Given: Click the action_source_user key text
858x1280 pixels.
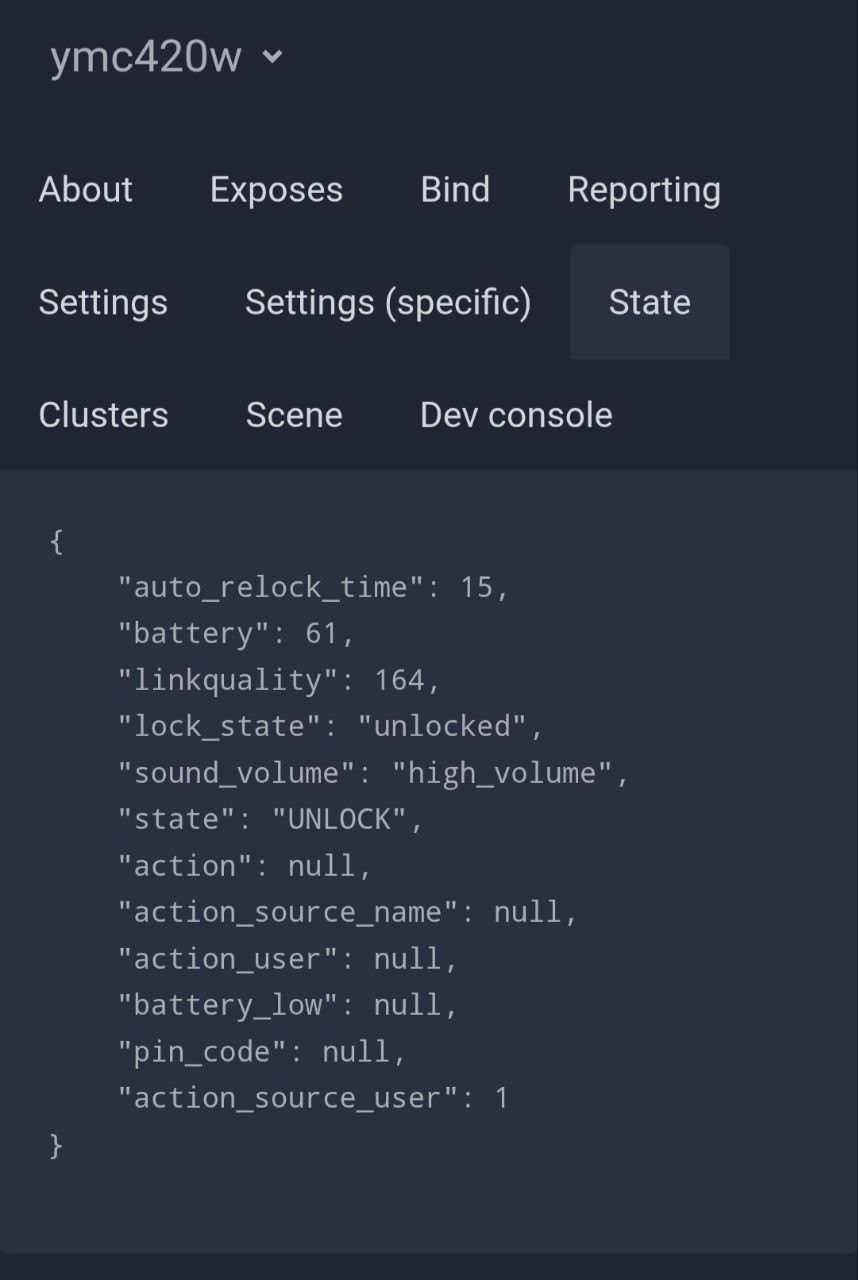Looking at the screenshot, I should (287, 1097).
